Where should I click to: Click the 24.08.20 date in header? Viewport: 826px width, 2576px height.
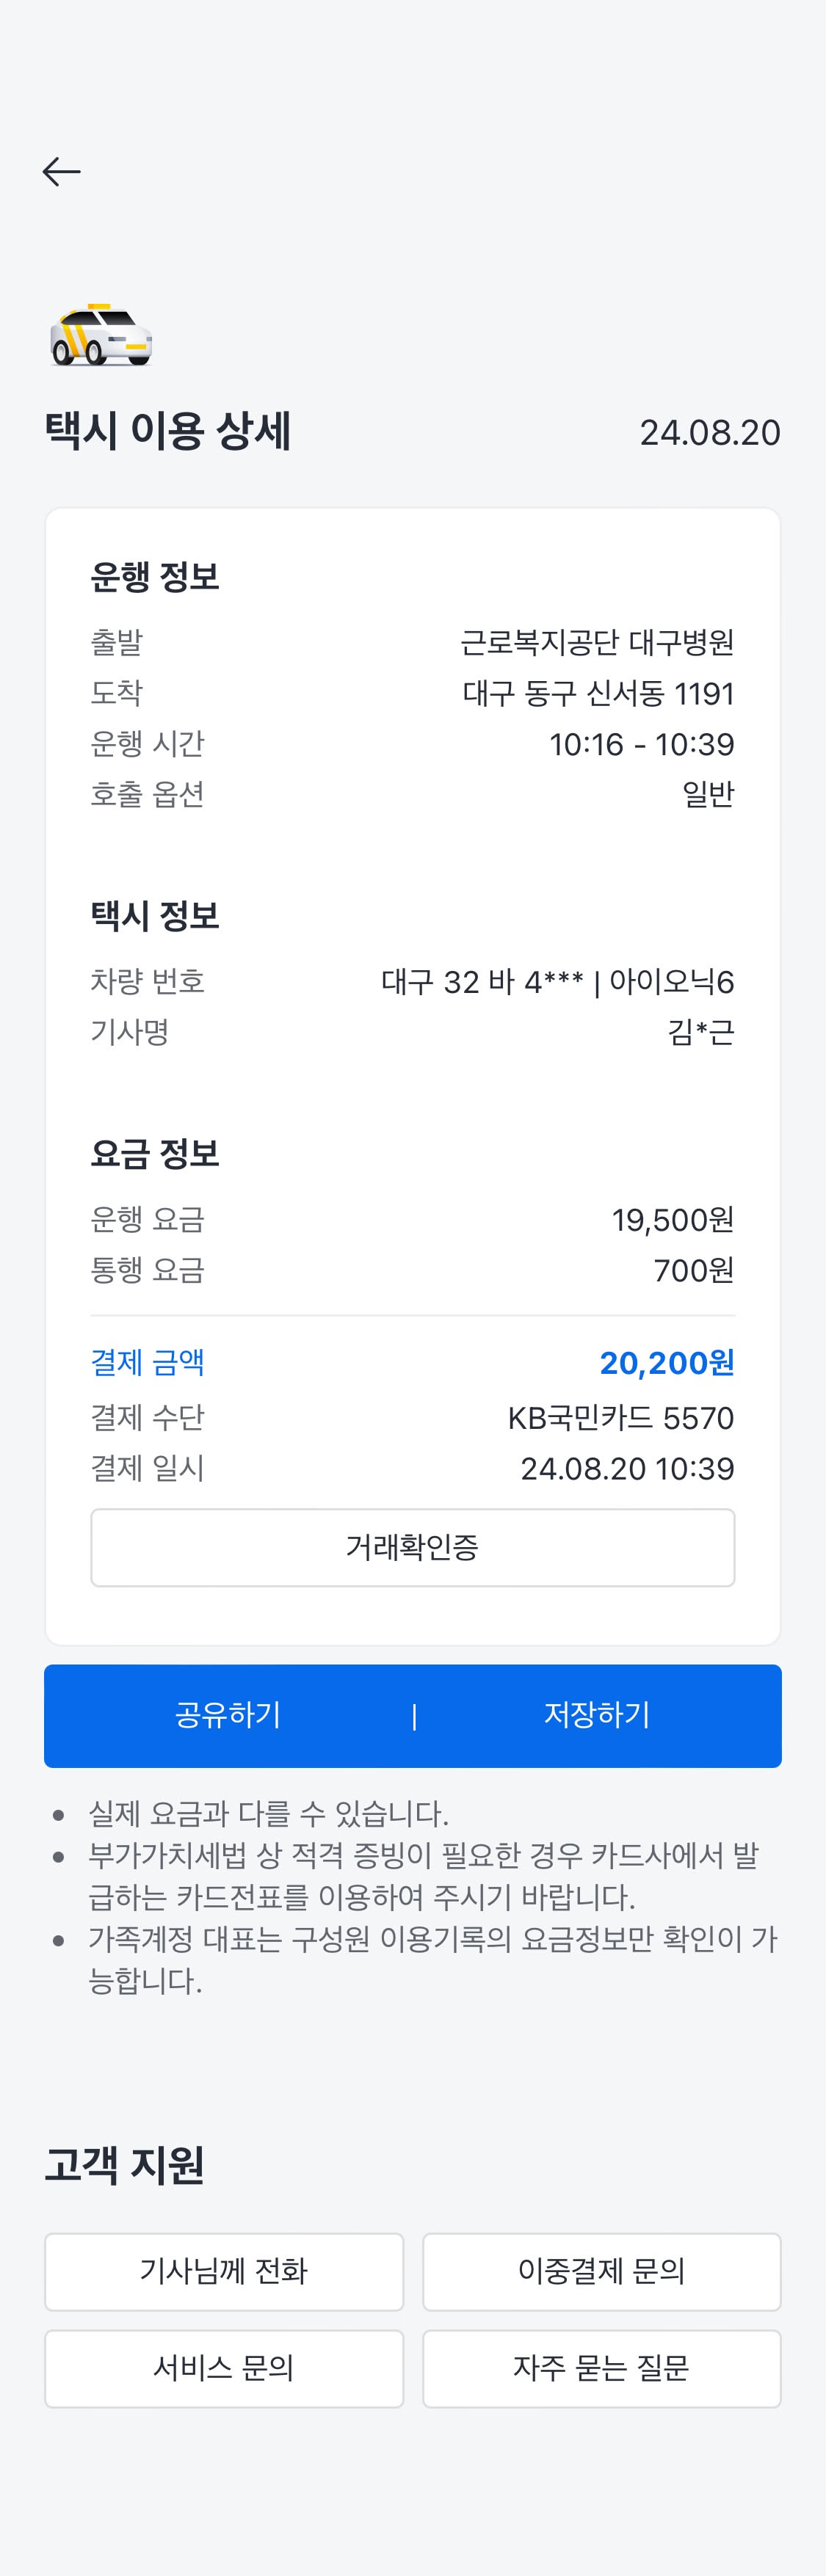tap(709, 432)
